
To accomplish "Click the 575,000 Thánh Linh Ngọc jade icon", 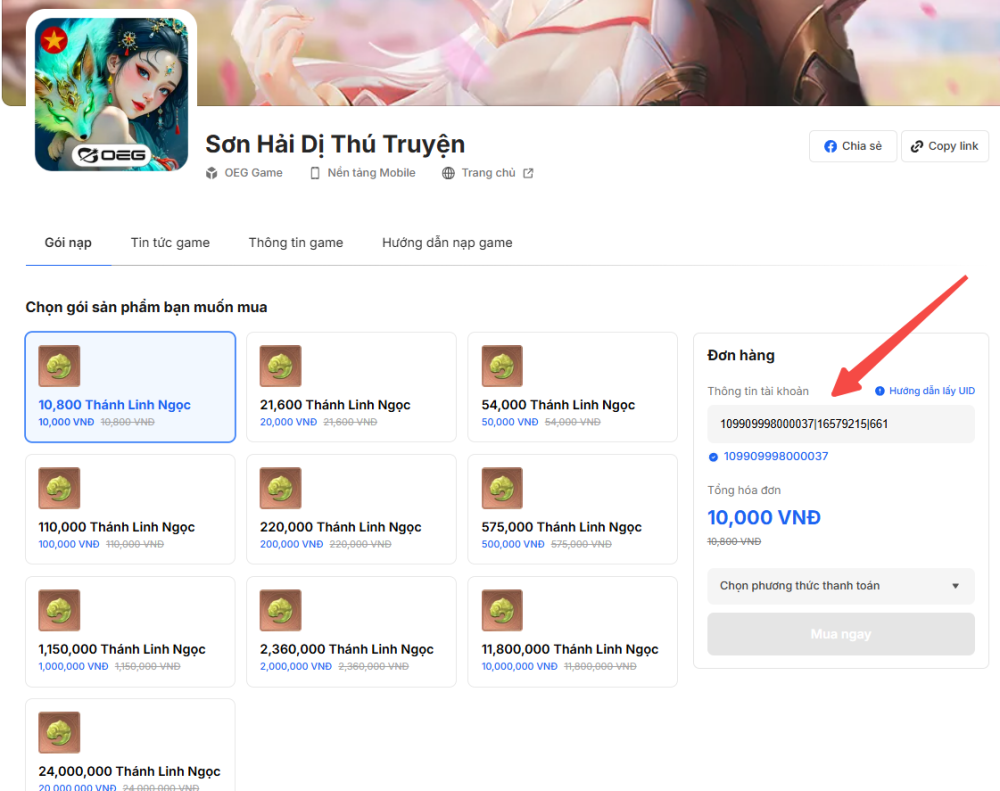I will coord(502,488).
